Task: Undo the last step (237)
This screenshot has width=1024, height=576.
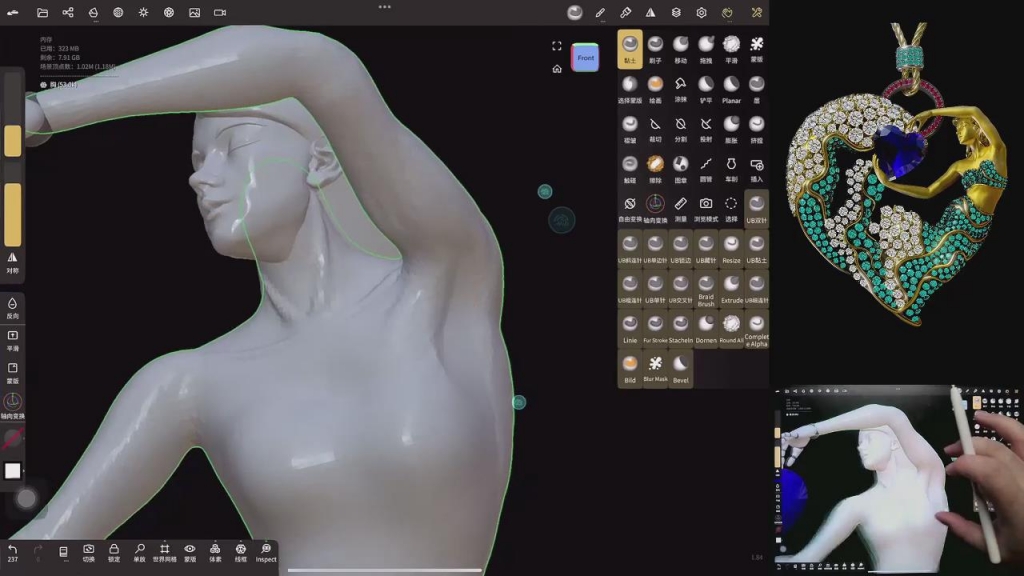Action: pyautogui.click(x=12, y=552)
